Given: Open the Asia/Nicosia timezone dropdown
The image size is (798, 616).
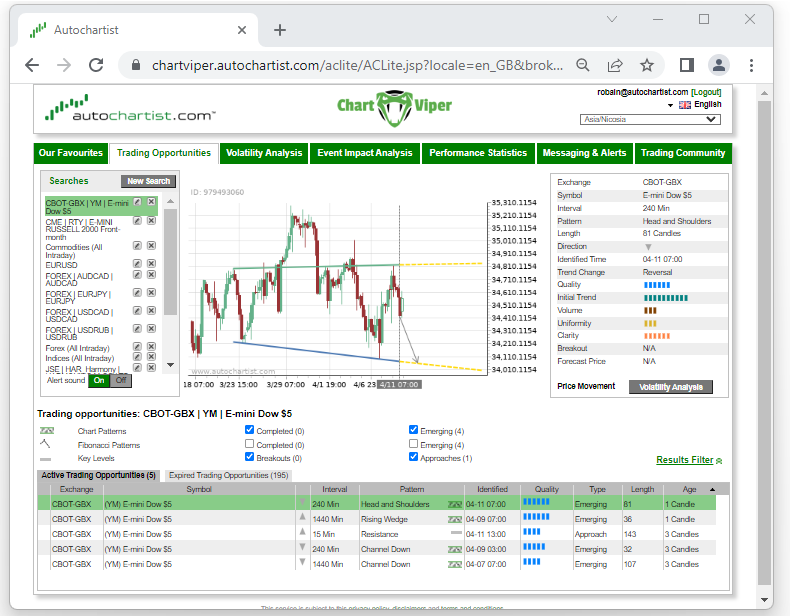Looking at the screenshot, I should click(650, 119).
